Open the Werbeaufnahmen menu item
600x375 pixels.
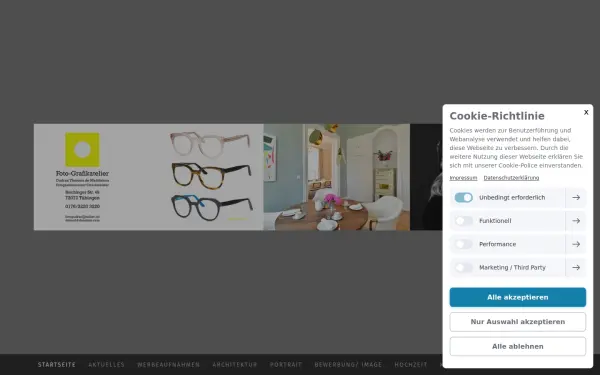tap(168, 365)
